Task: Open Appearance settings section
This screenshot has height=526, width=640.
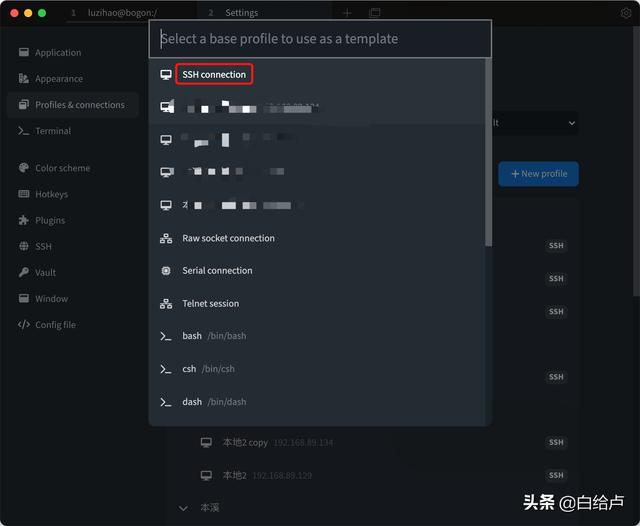Action: point(73,79)
